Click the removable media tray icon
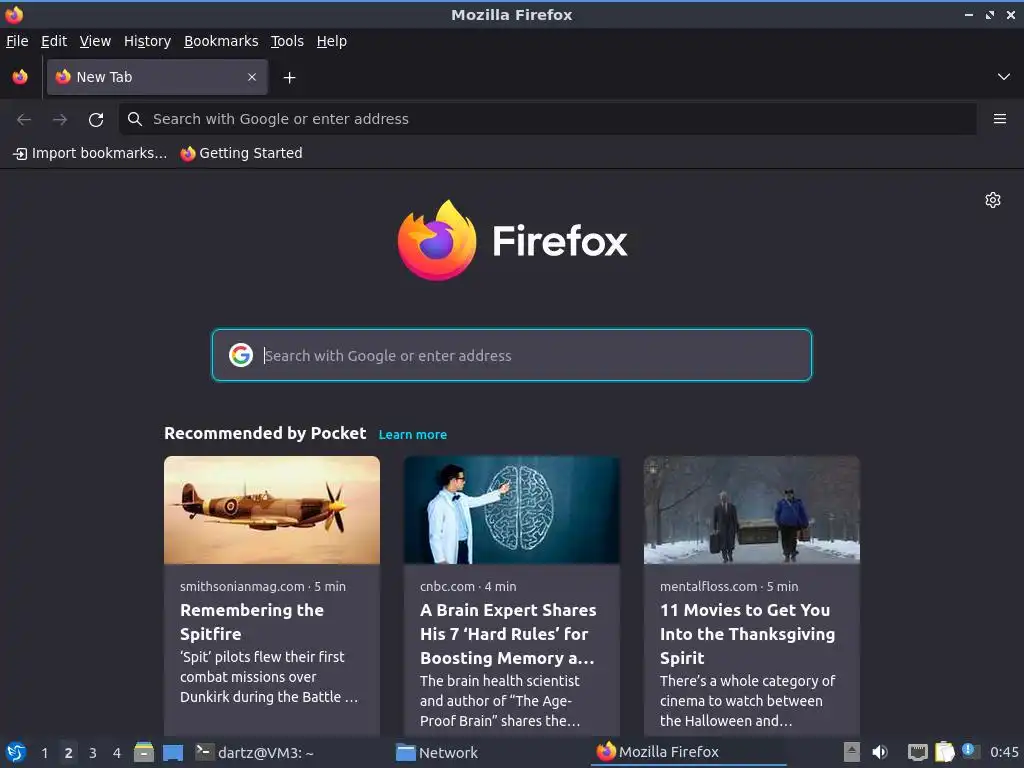The width and height of the screenshot is (1024, 768). tap(852, 752)
